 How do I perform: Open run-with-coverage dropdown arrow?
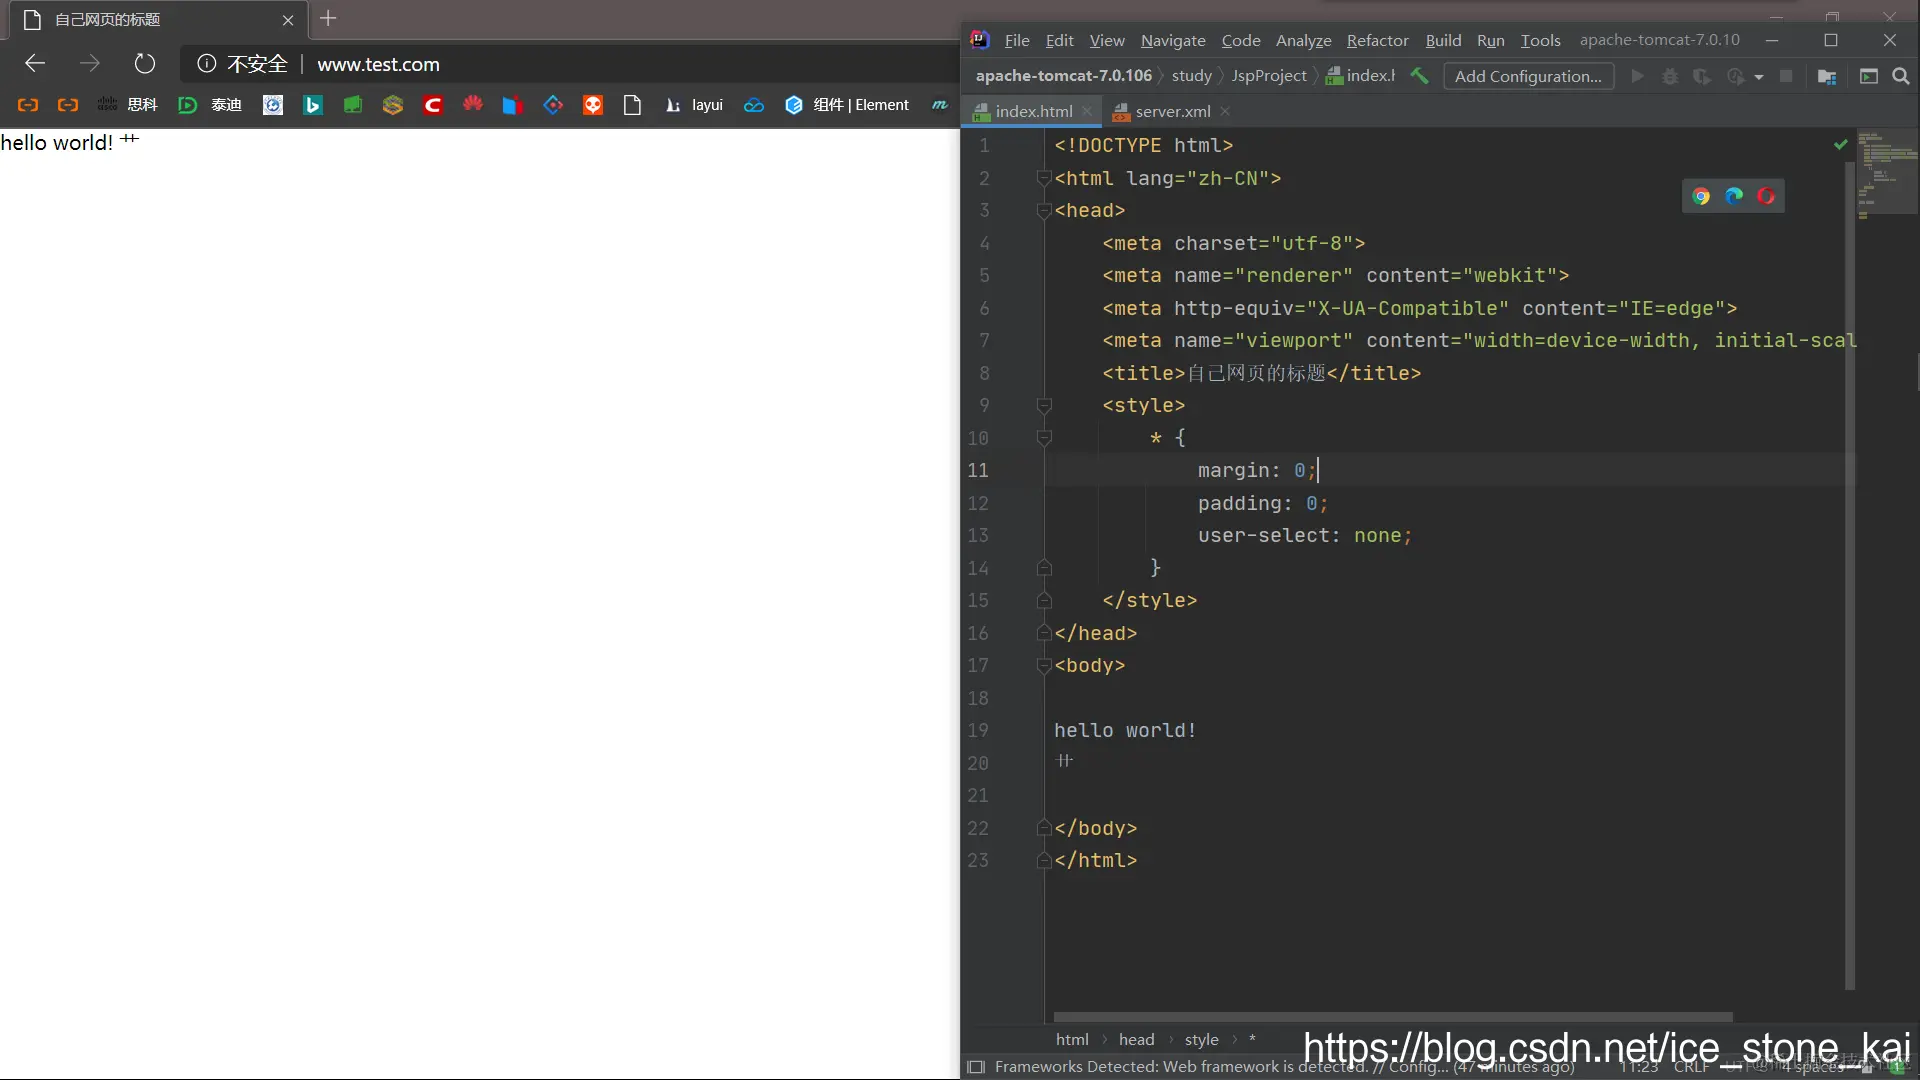pos(1759,77)
